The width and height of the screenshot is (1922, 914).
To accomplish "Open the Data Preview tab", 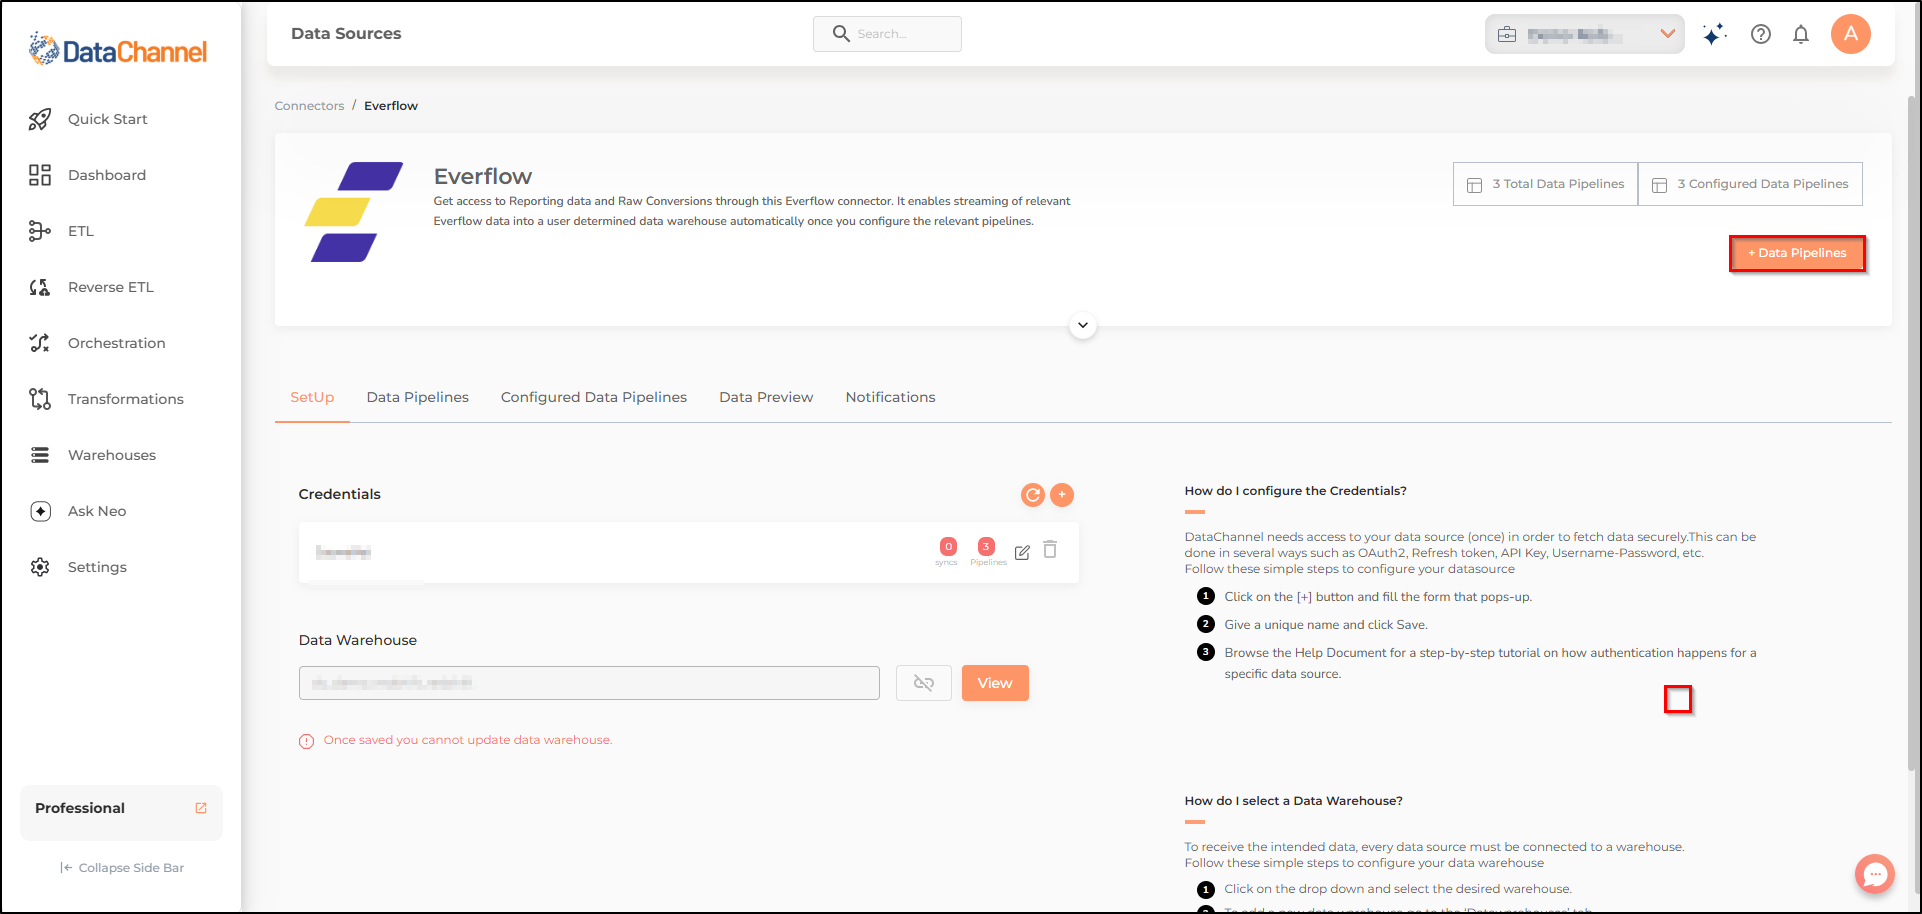I will (x=766, y=397).
